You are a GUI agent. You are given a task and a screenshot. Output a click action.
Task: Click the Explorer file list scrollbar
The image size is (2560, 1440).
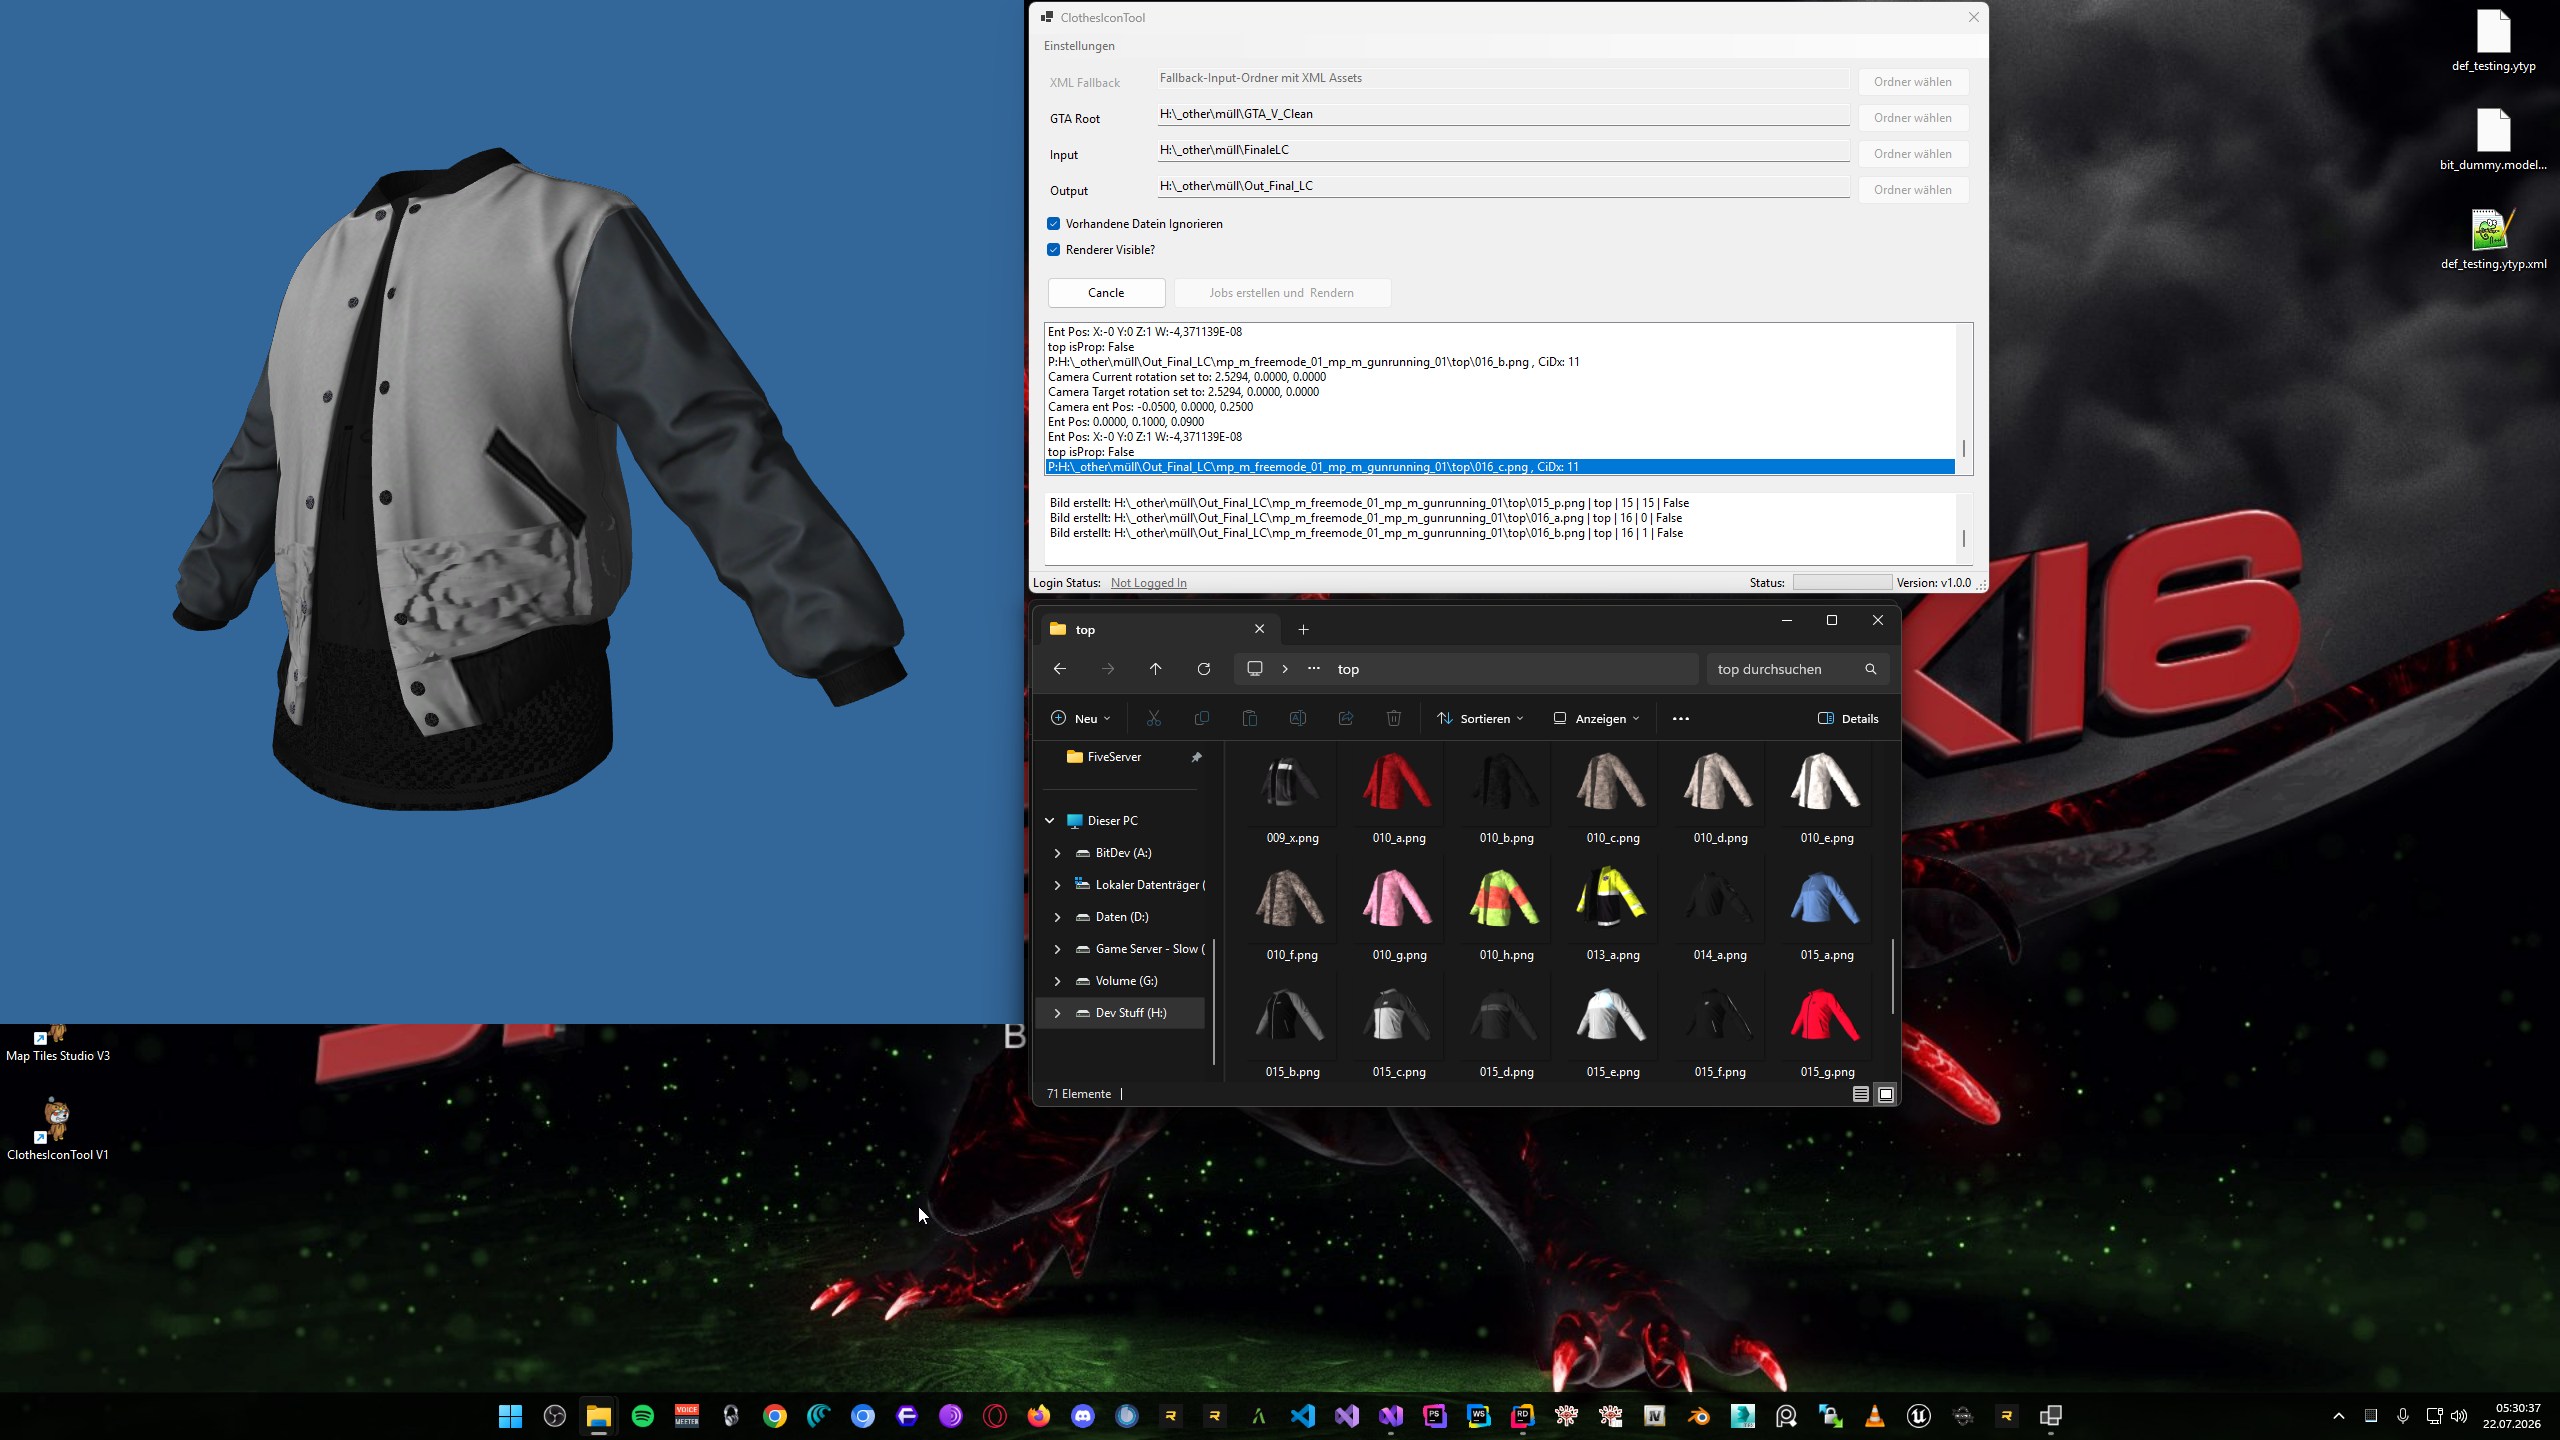1893,976
